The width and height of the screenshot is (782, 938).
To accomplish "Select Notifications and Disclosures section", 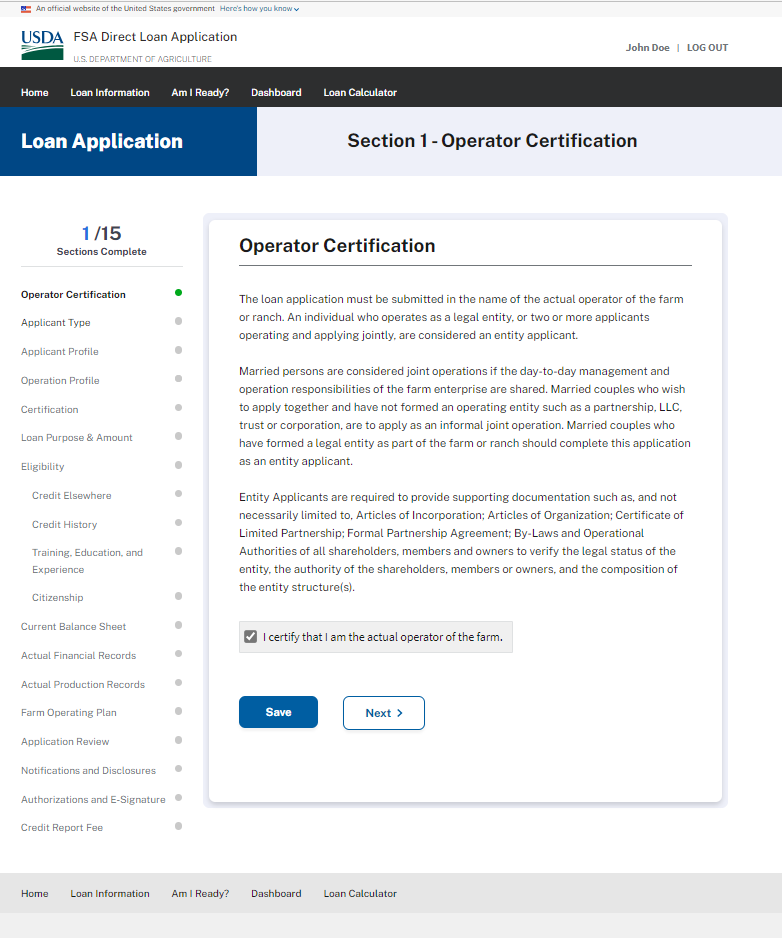I will point(89,770).
